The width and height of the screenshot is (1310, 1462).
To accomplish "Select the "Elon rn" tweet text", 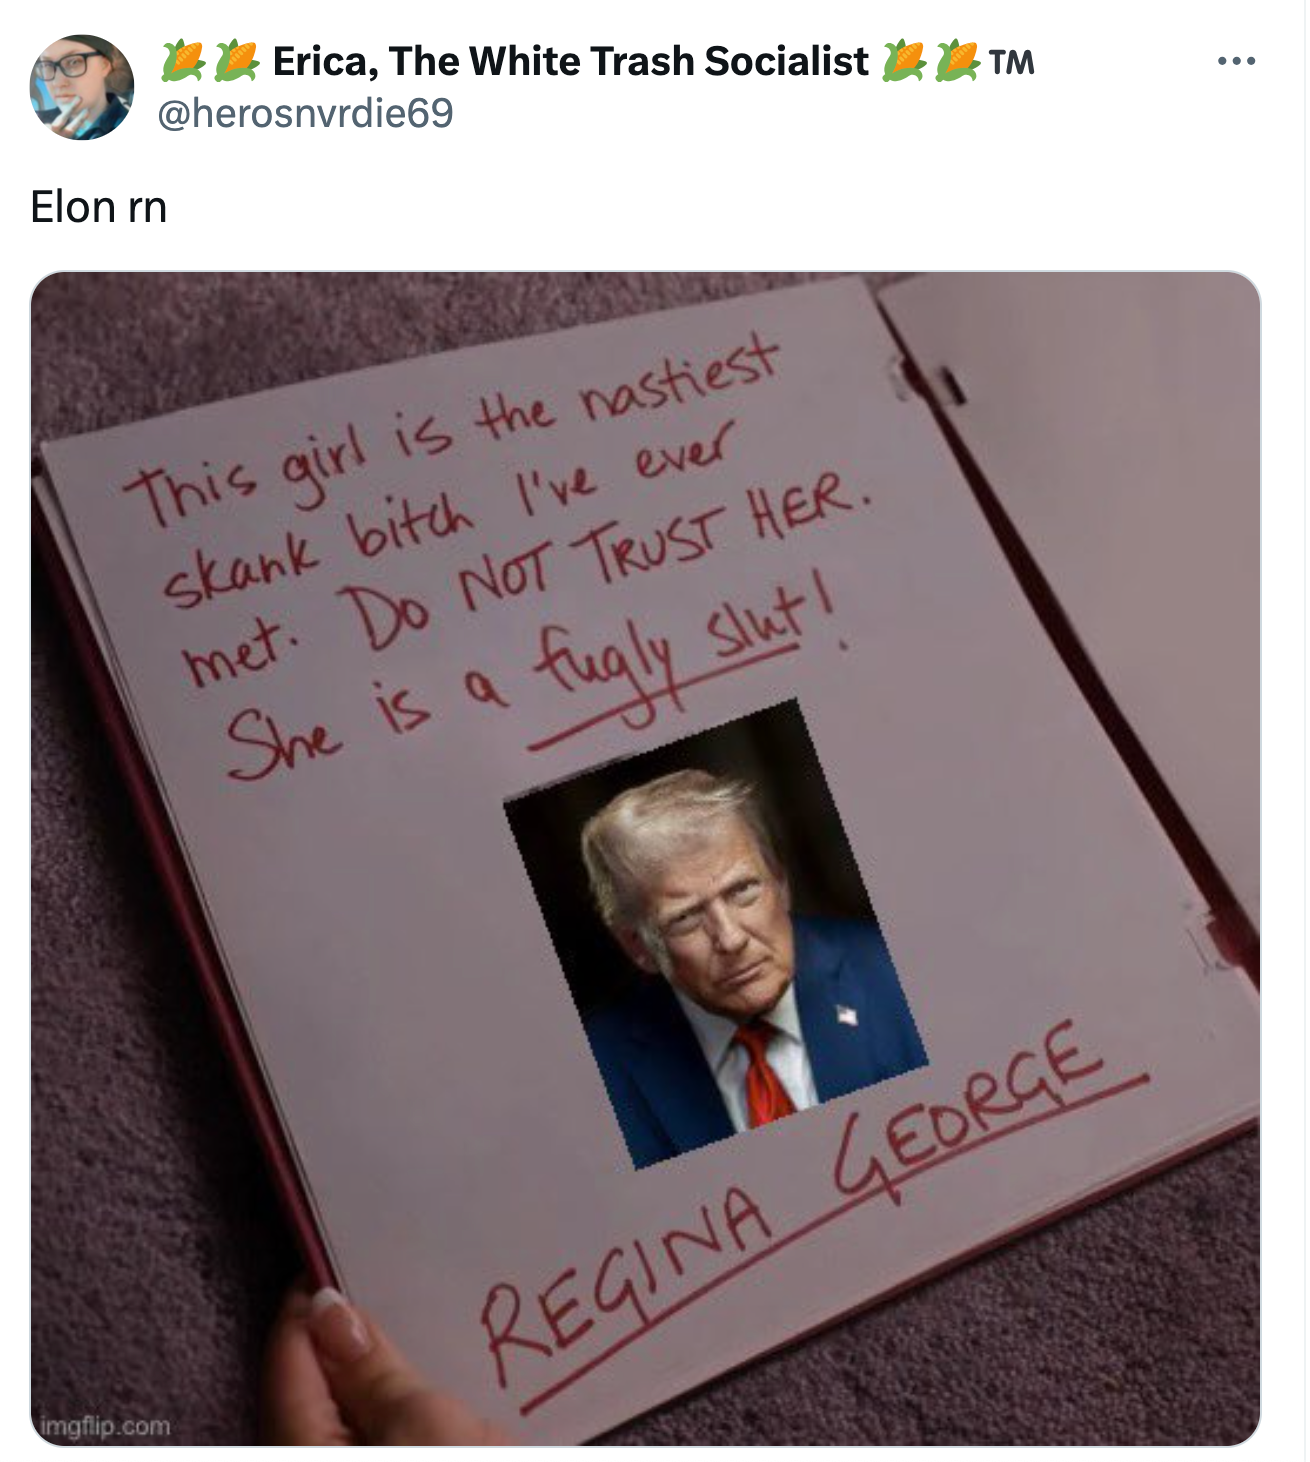I will pos(99,207).
